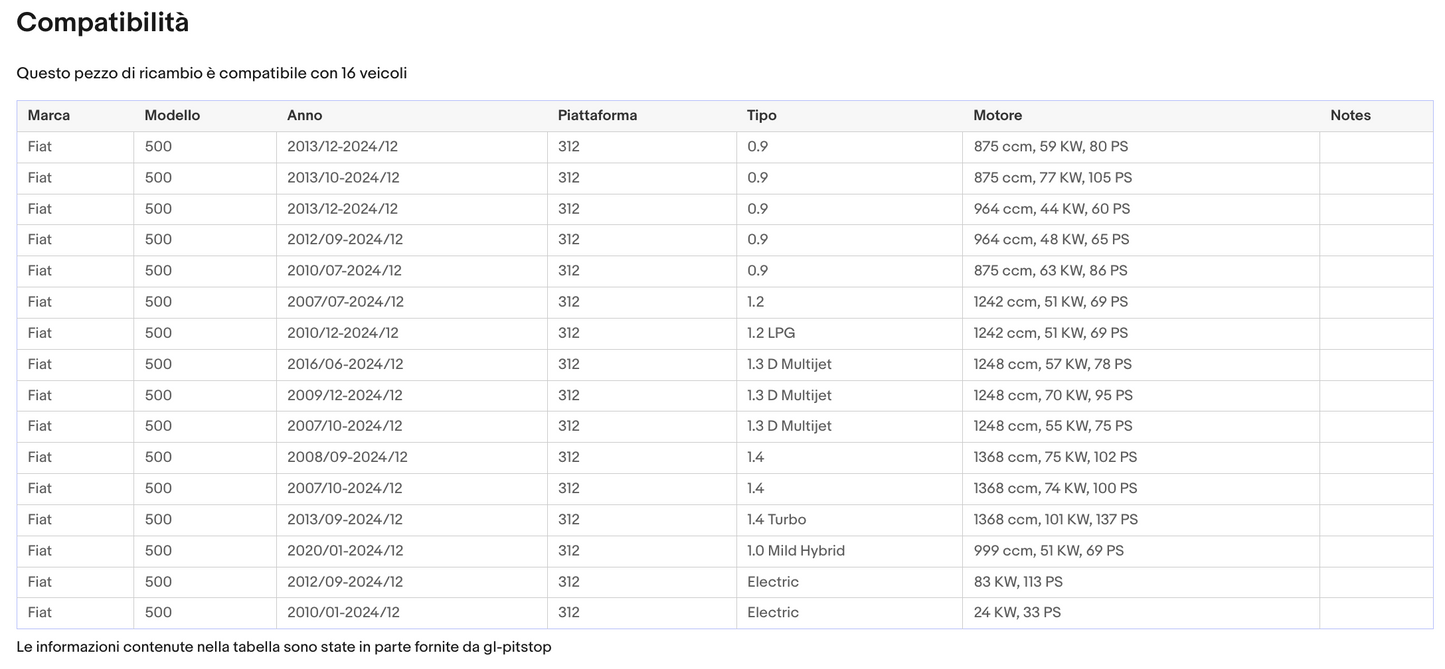Click the Tipo column header
This screenshot has width=1445, height=669.
pos(761,115)
